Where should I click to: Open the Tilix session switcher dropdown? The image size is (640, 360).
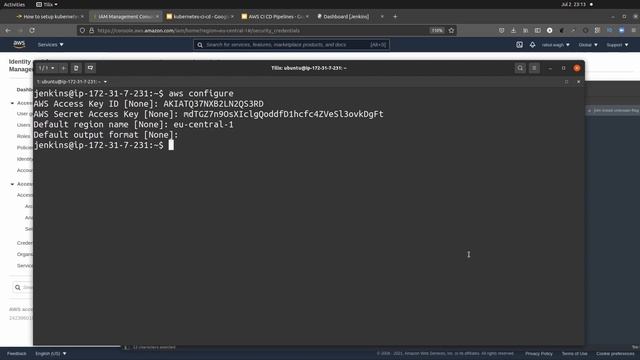coord(47,68)
